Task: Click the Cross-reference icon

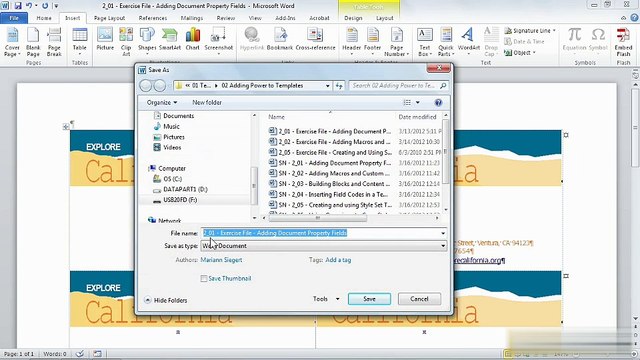Action: (315, 39)
